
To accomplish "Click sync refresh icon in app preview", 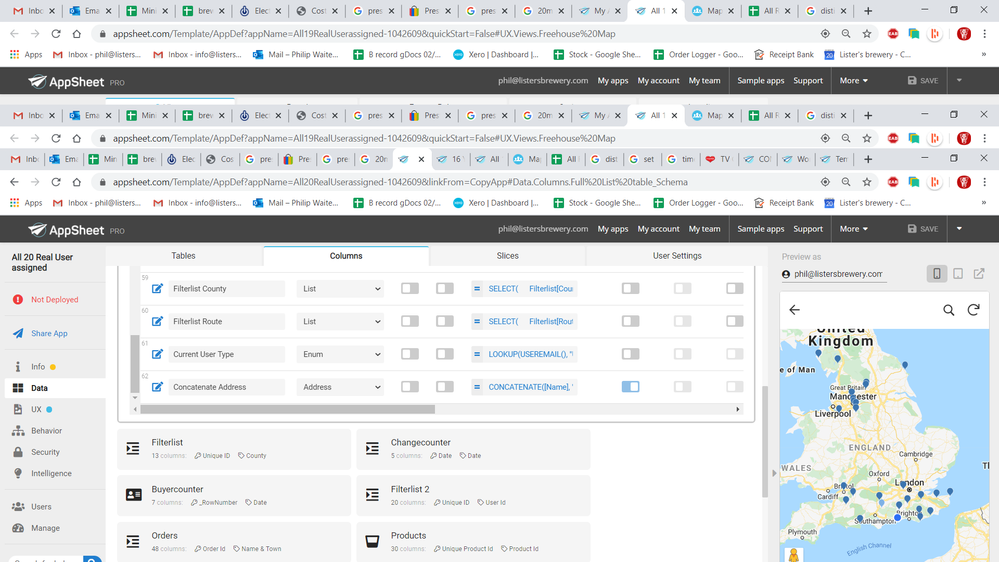I will tap(973, 310).
